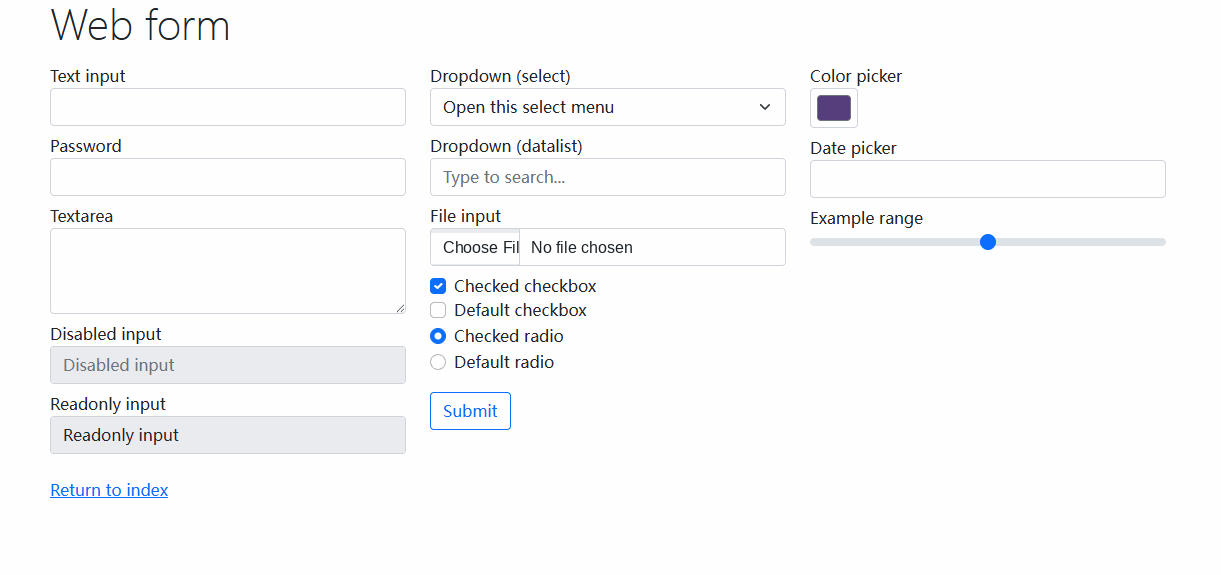Image resolution: width=1221 pixels, height=575 pixels.
Task: Click the 'Password' label
Action: pos(86,146)
